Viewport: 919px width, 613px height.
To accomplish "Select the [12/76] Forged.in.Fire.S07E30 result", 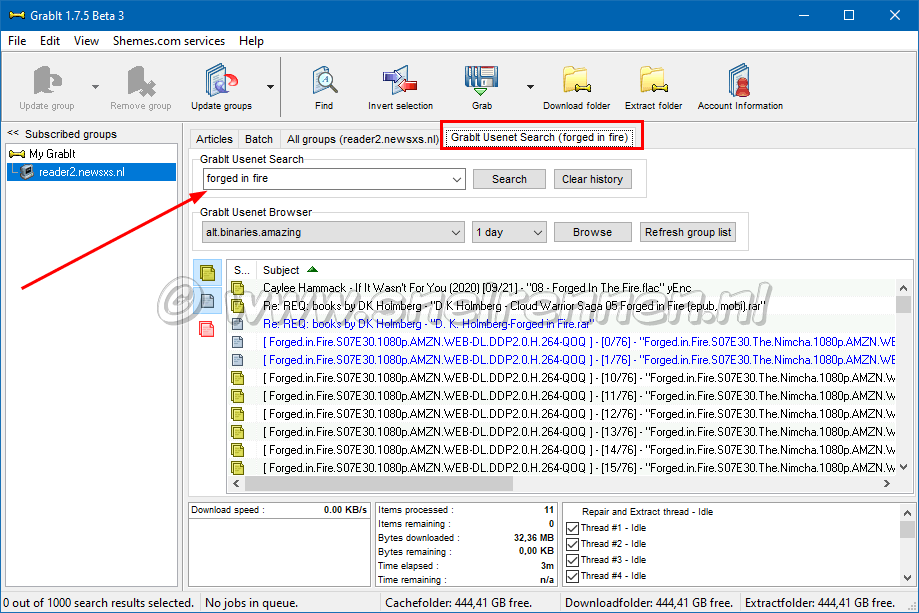I will (x=579, y=414).
